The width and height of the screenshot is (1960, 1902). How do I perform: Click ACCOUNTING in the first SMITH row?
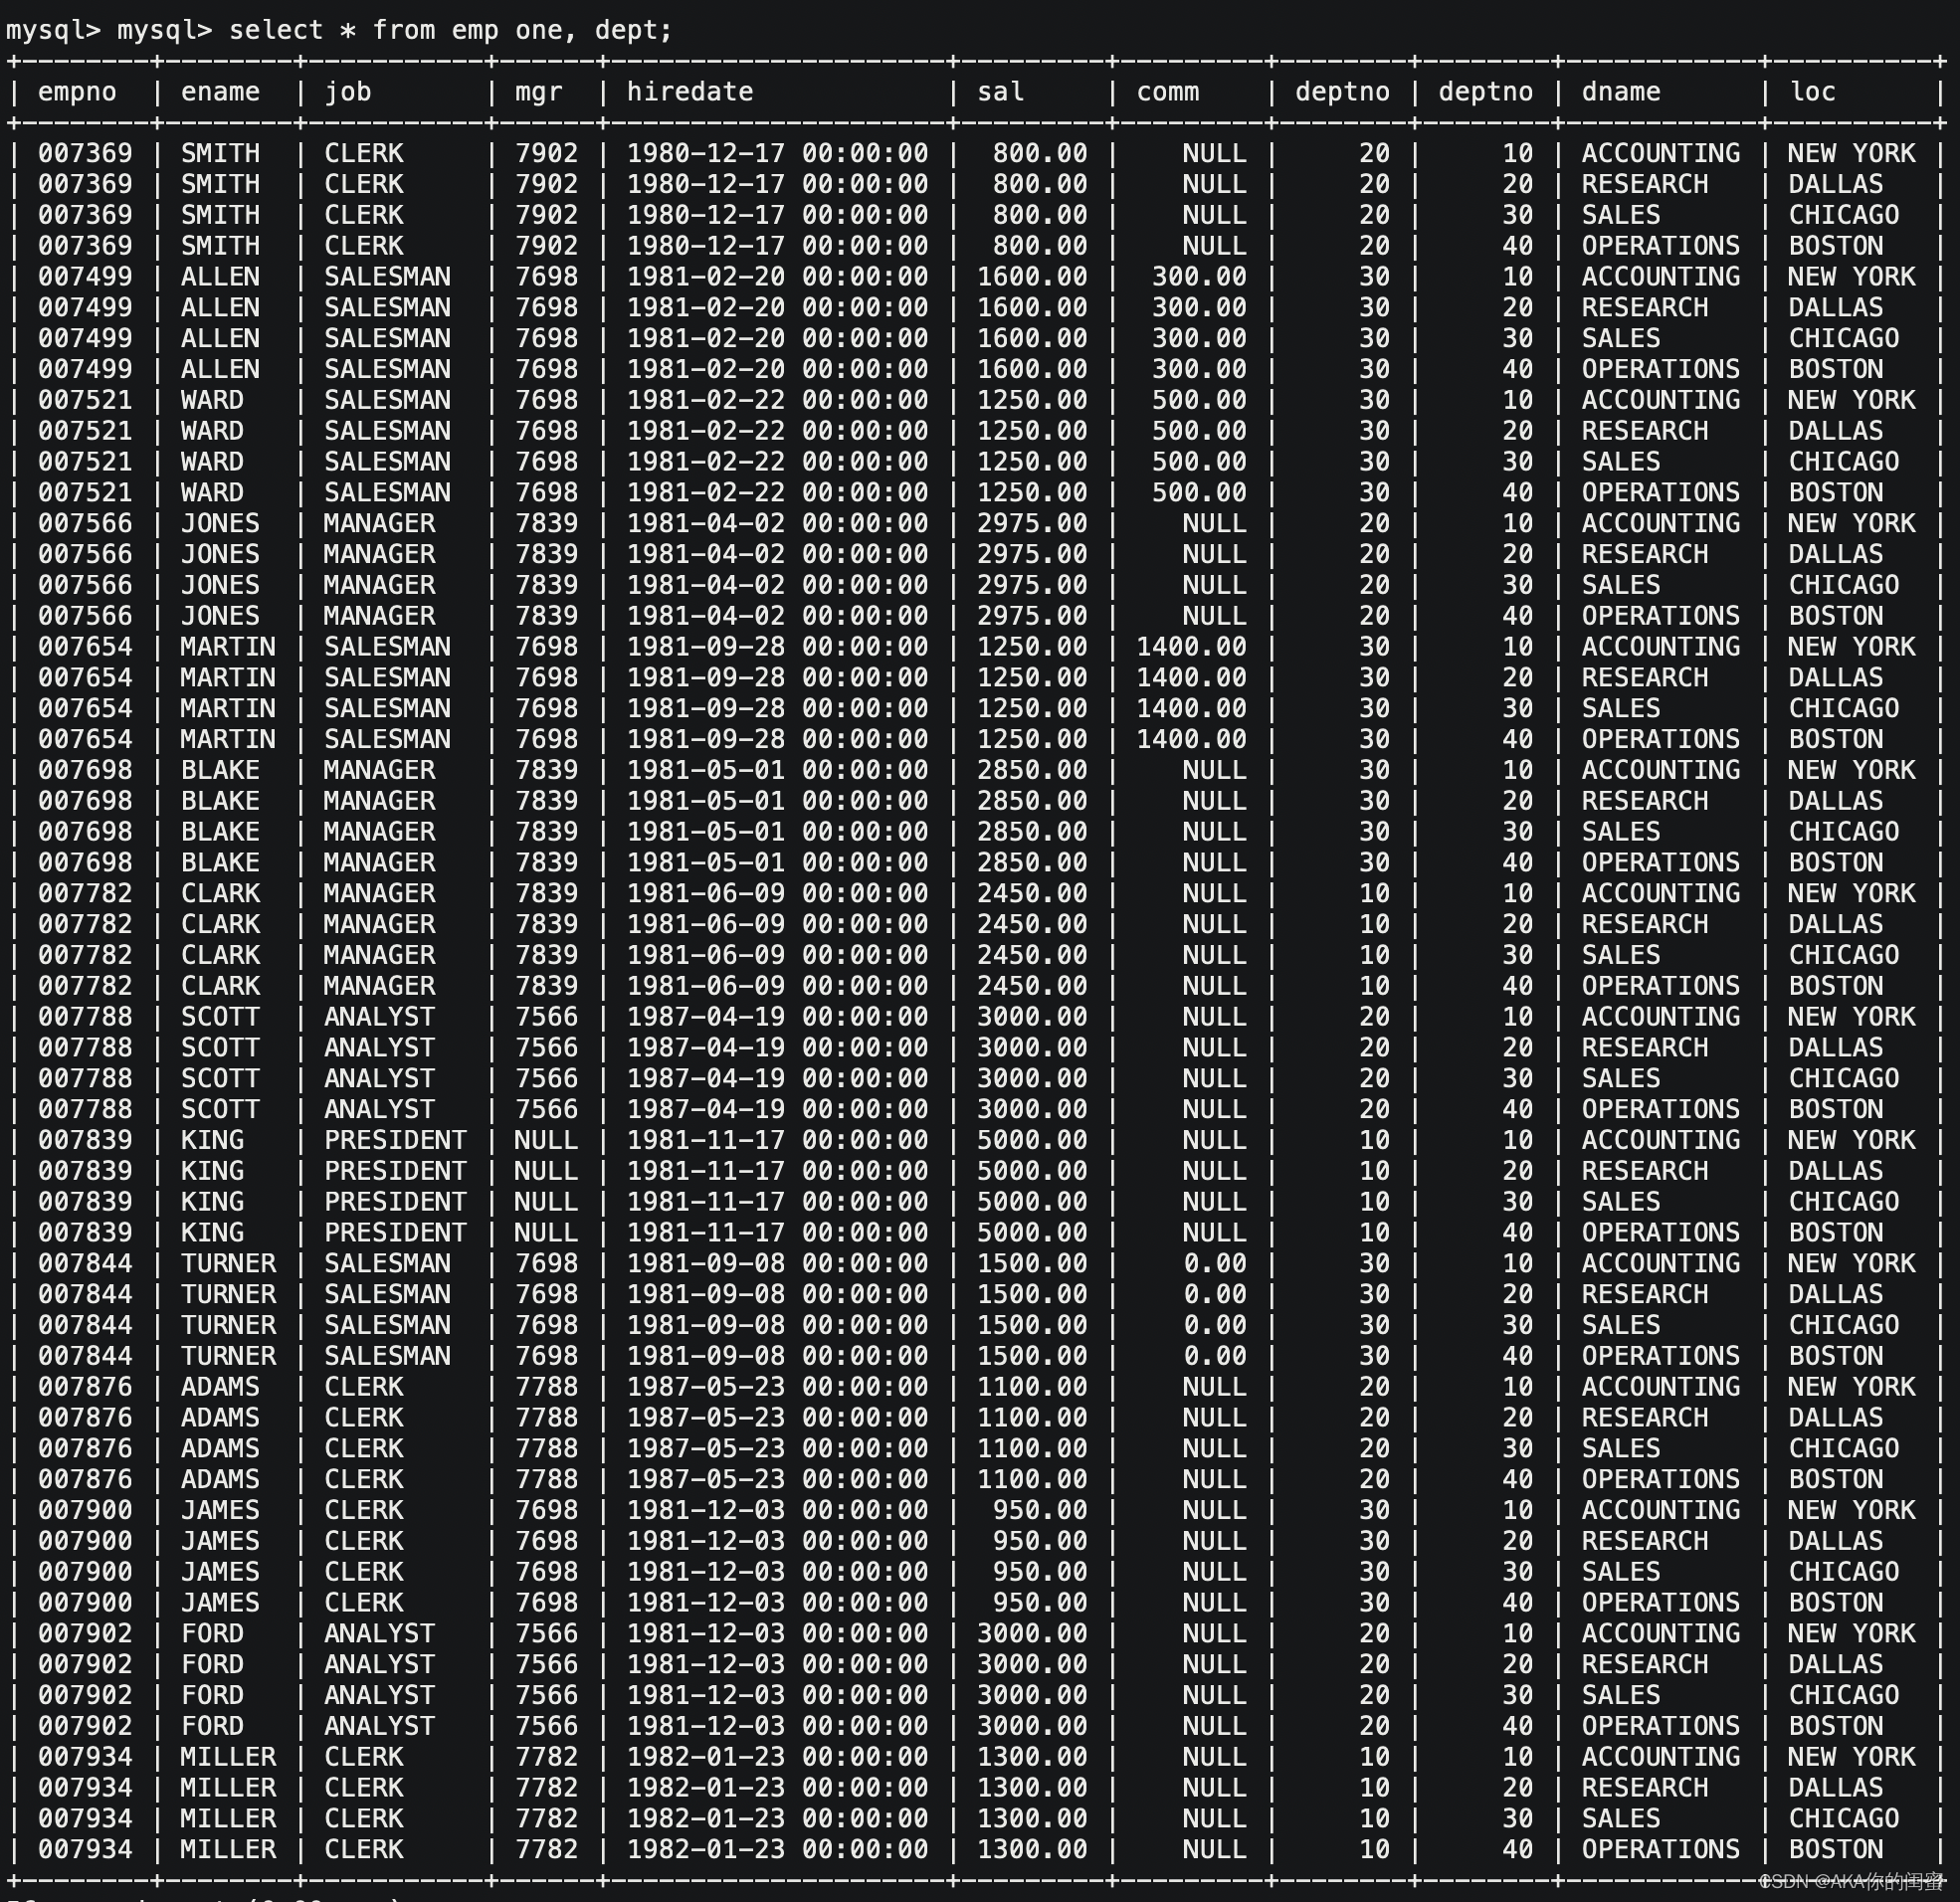pyautogui.click(x=1660, y=153)
